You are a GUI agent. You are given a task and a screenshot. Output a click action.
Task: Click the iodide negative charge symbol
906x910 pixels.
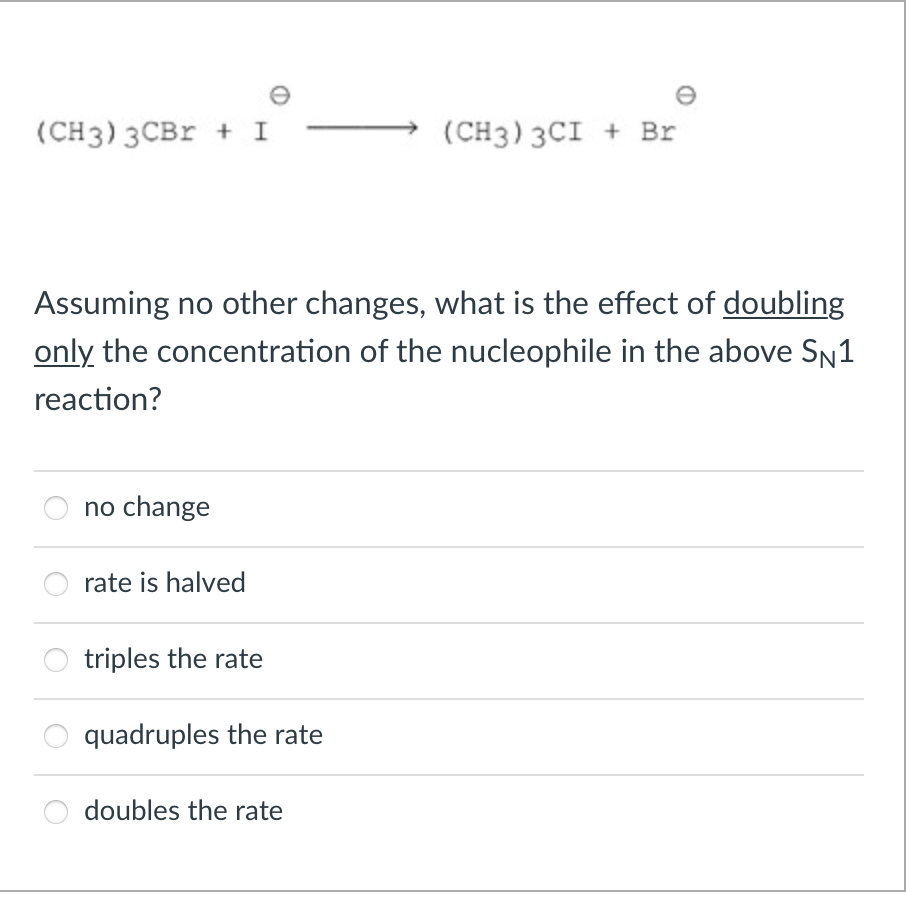[x=280, y=97]
